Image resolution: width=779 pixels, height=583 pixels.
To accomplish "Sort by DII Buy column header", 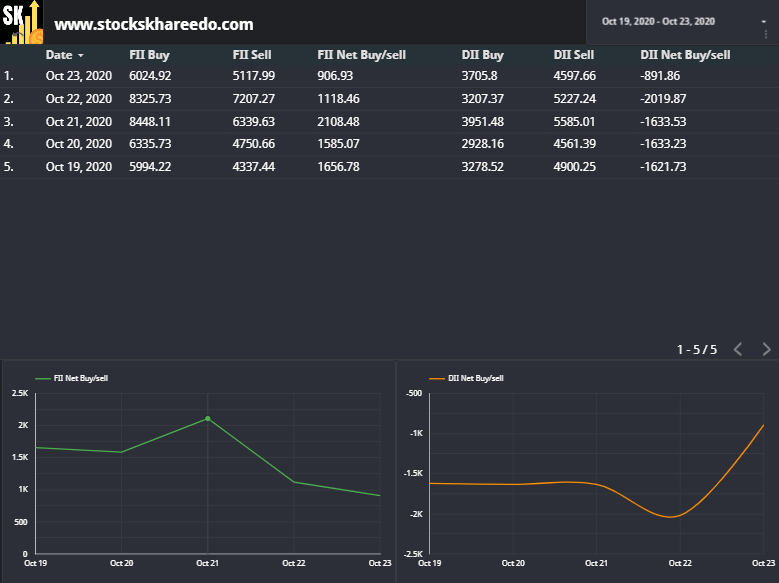I will (482, 55).
